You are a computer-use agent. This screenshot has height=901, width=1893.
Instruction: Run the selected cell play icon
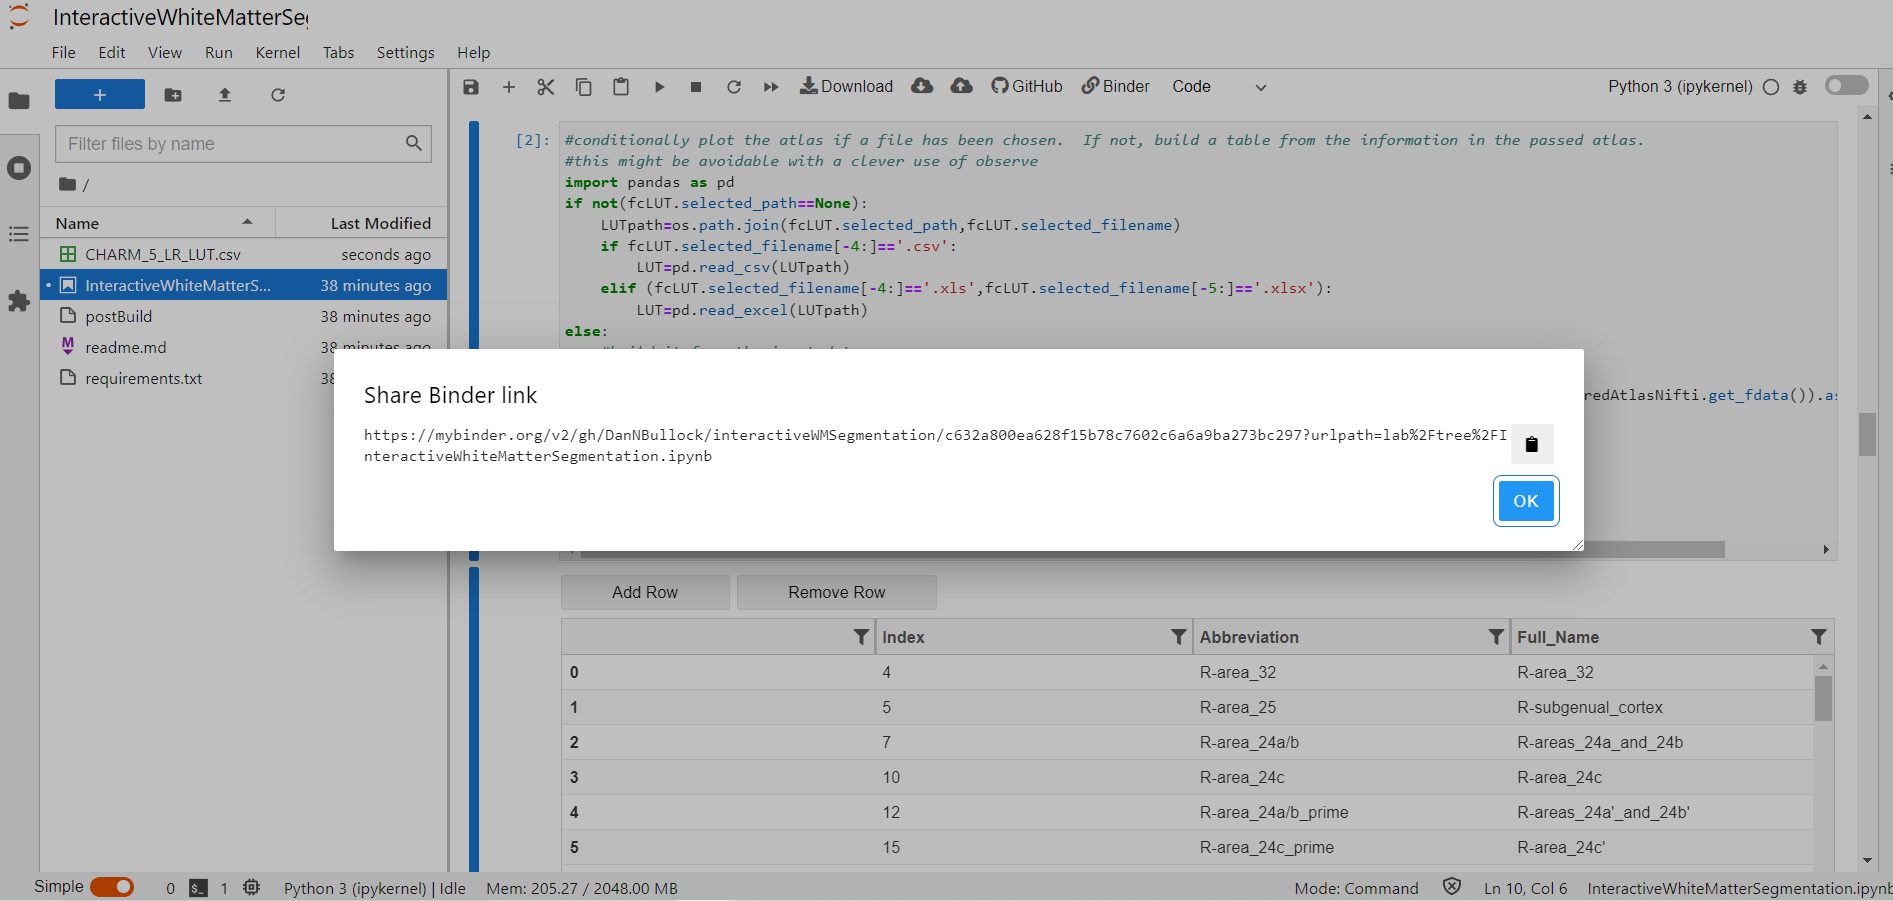tap(659, 87)
